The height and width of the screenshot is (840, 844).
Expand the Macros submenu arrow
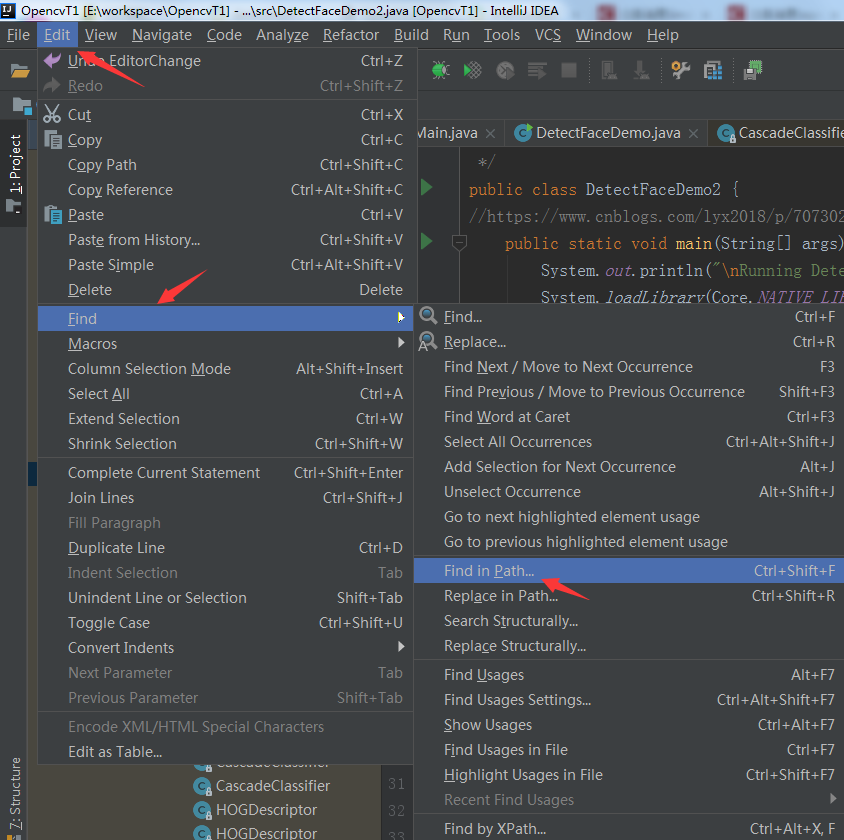[401, 342]
